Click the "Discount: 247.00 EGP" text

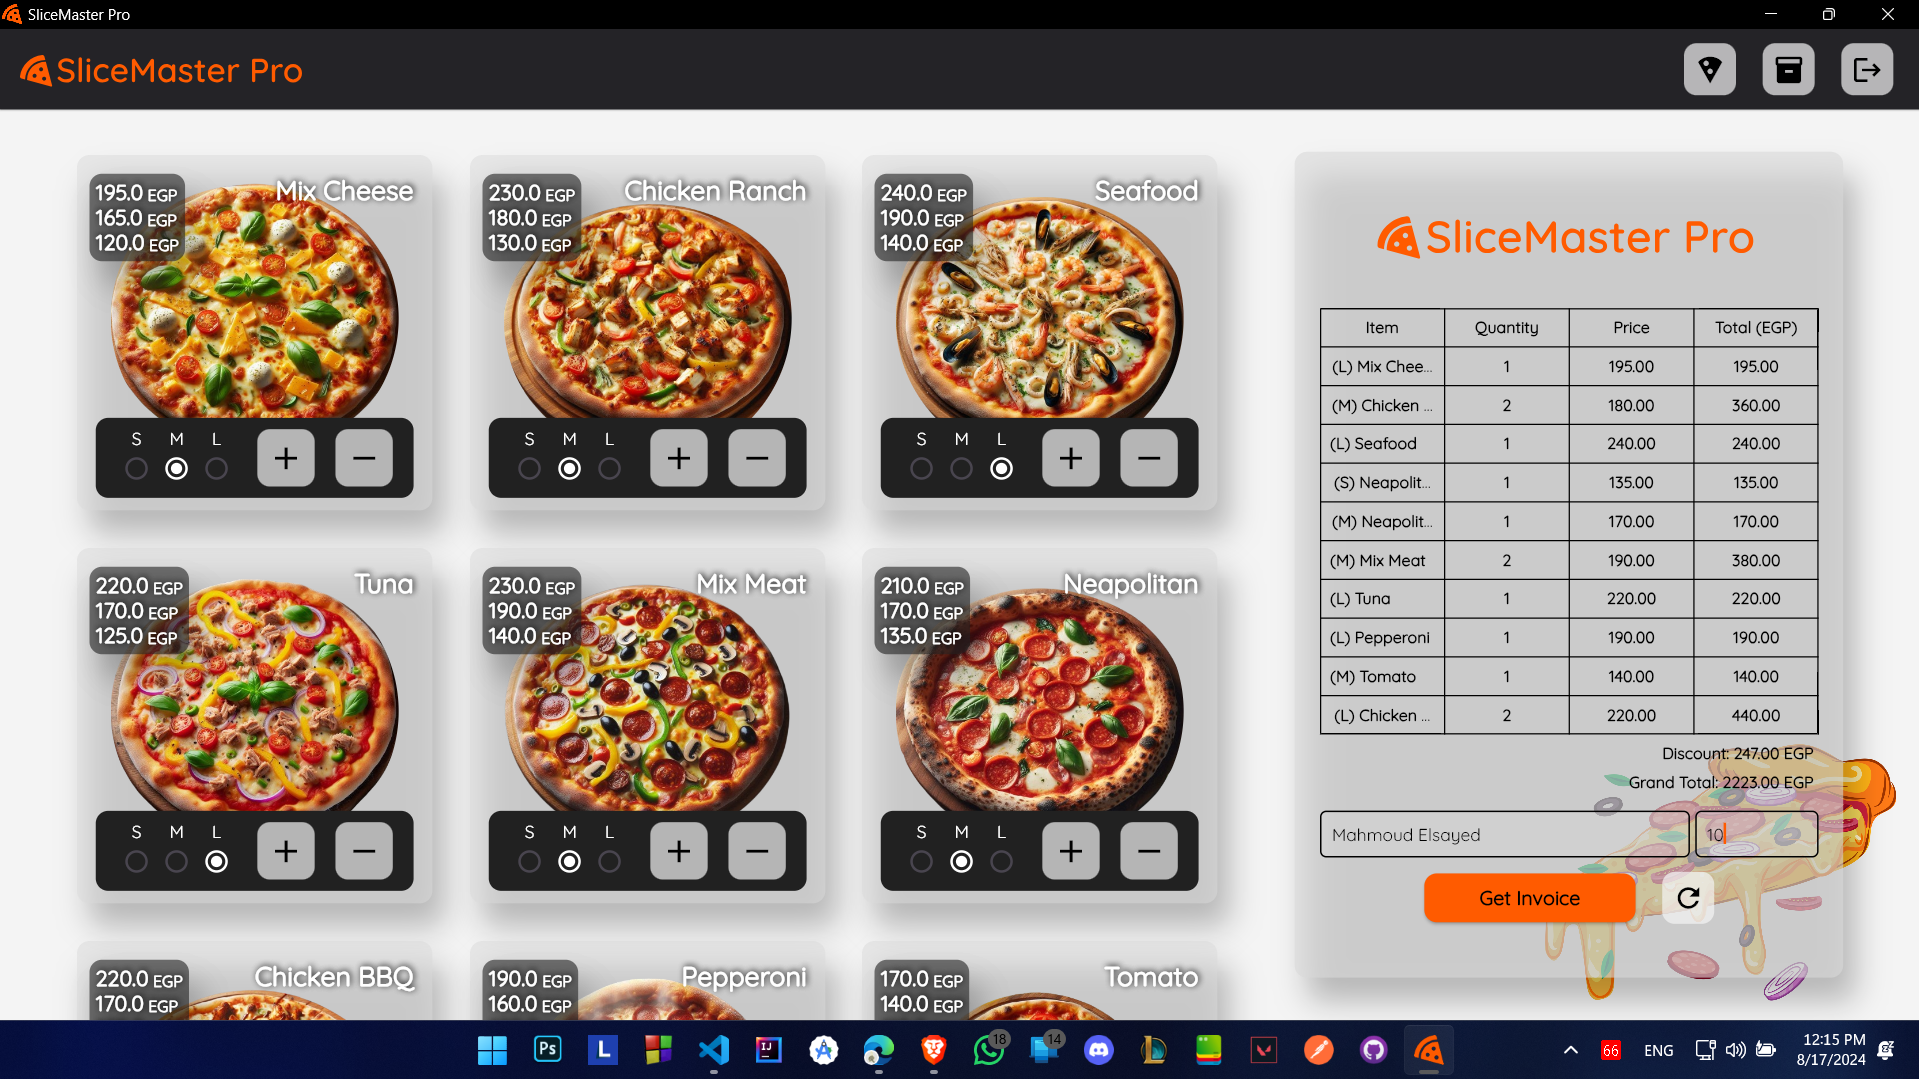[1737, 753]
